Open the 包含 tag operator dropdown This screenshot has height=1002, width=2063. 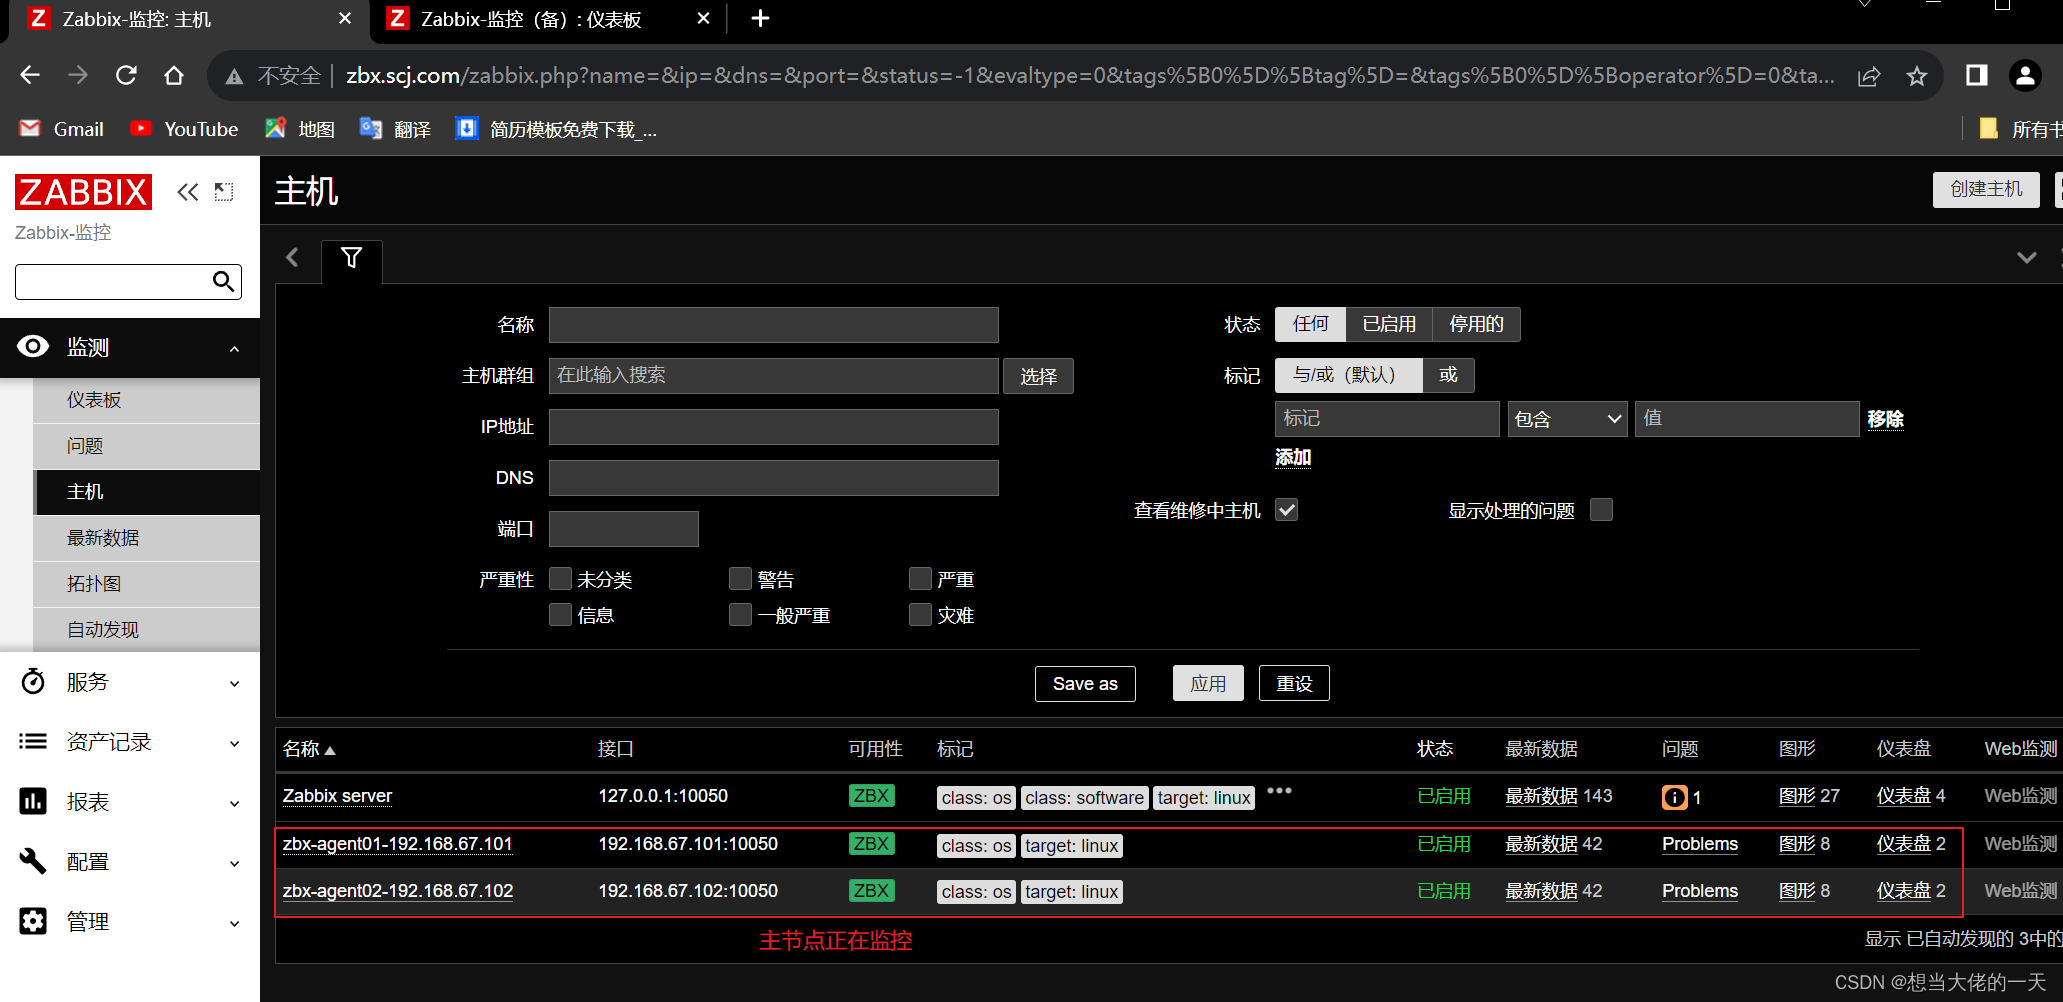pyautogui.click(x=1567, y=419)
